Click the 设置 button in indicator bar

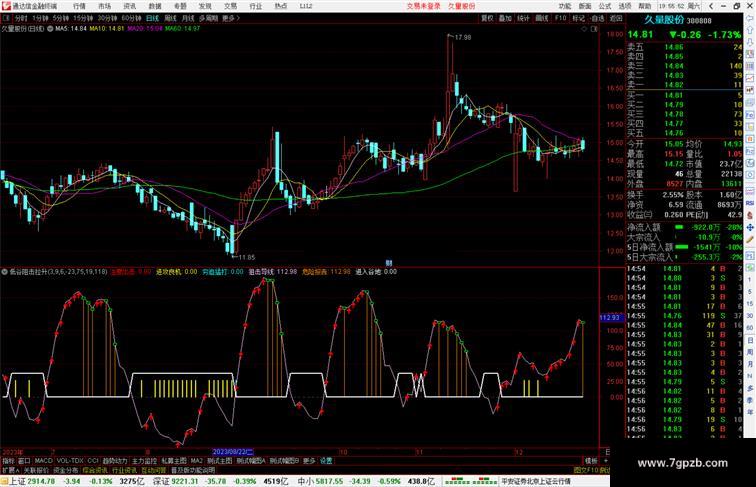click(326, 461)
